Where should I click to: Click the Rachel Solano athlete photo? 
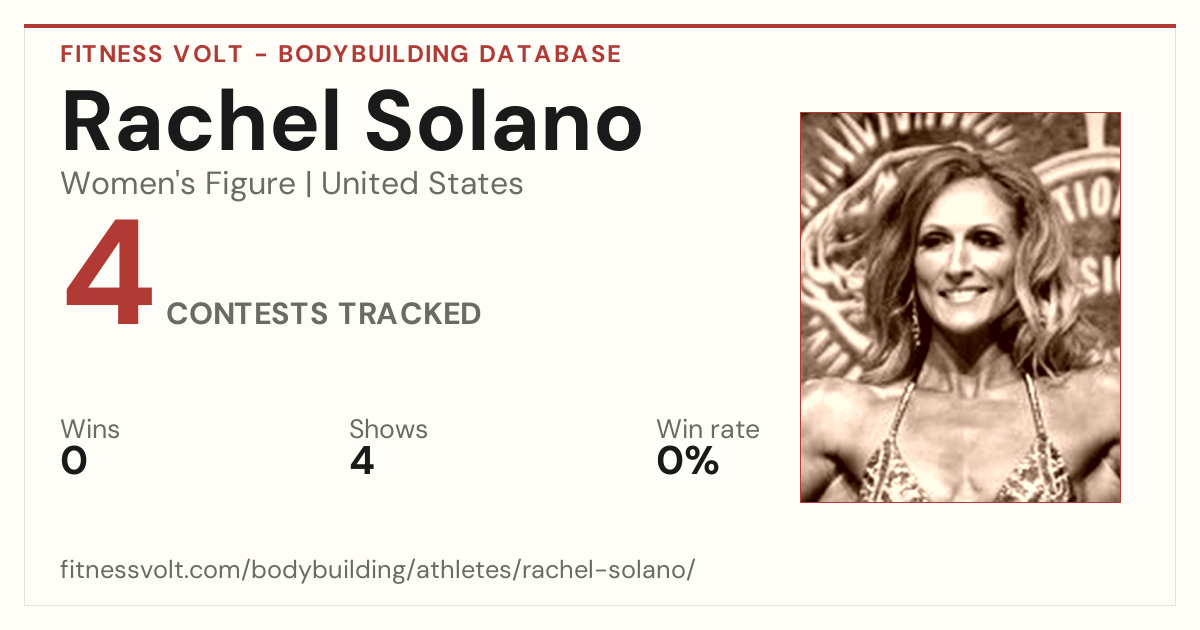[x=960, y=307]
